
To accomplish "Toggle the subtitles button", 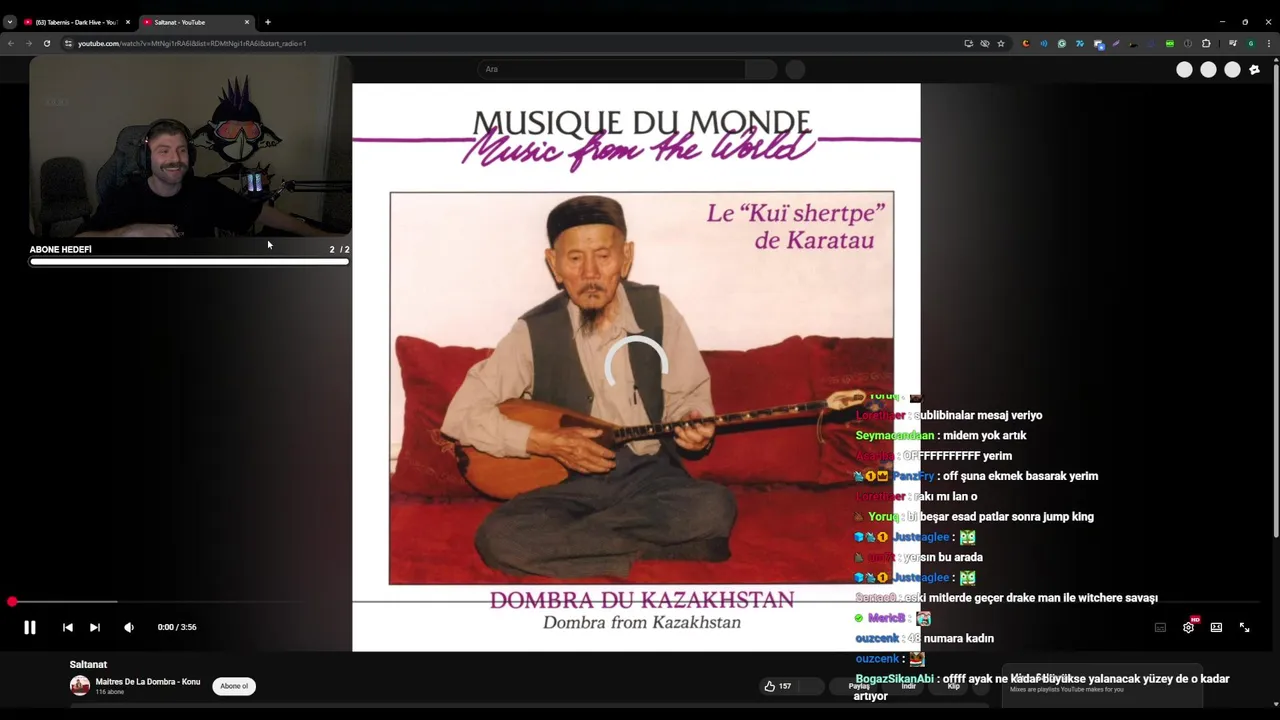I will [1160, 627].
